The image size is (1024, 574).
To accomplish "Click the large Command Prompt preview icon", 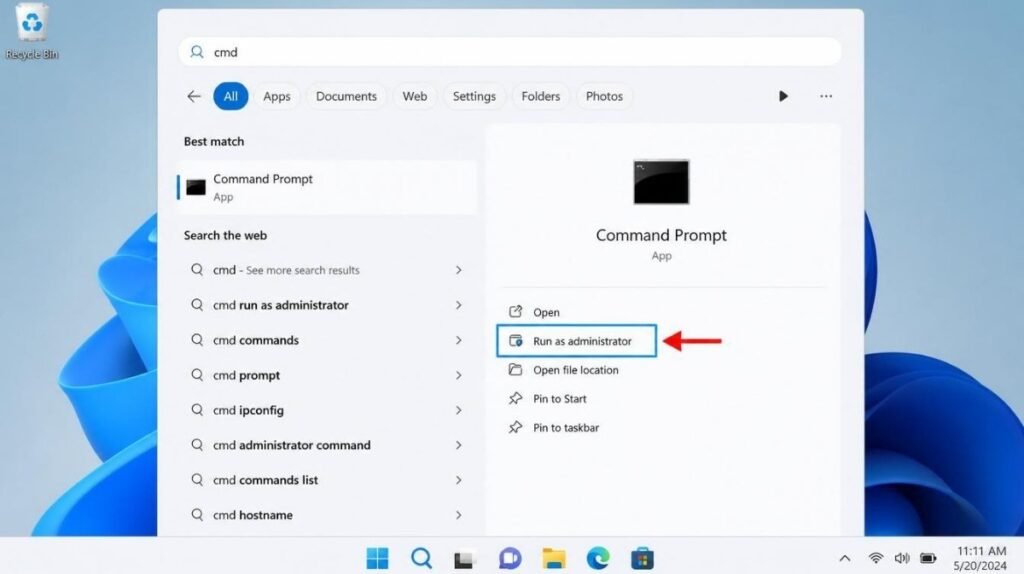I will 661,182.
